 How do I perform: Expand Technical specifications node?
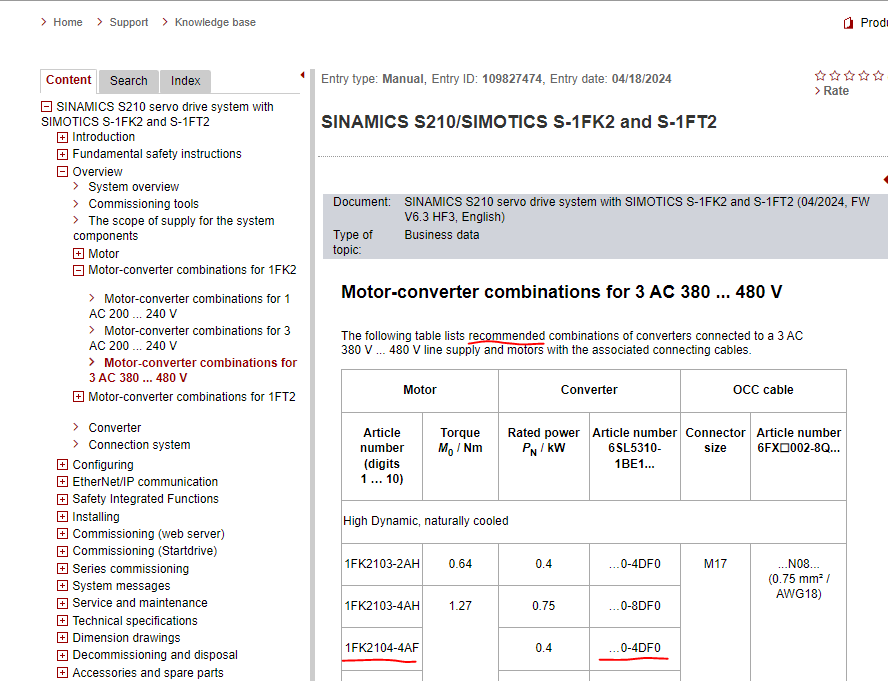62,620
